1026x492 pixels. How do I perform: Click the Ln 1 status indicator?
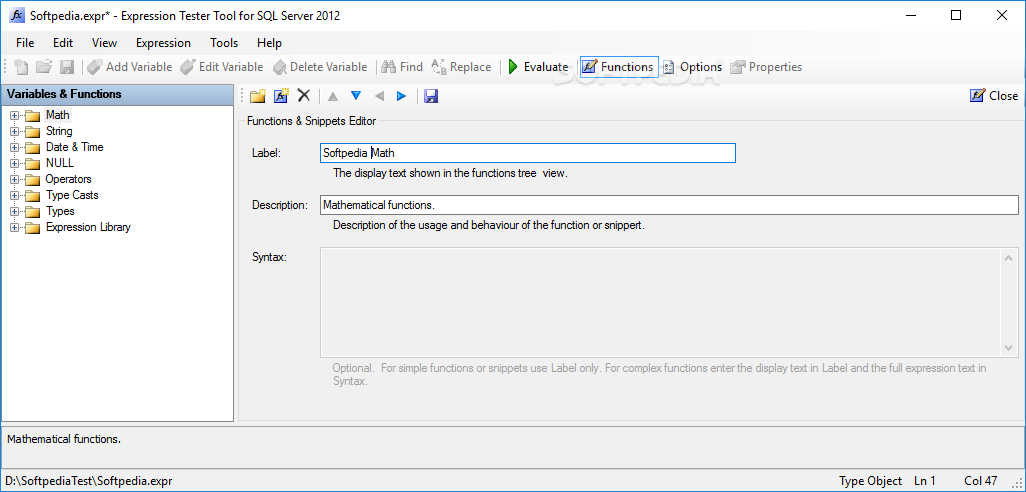925,481
